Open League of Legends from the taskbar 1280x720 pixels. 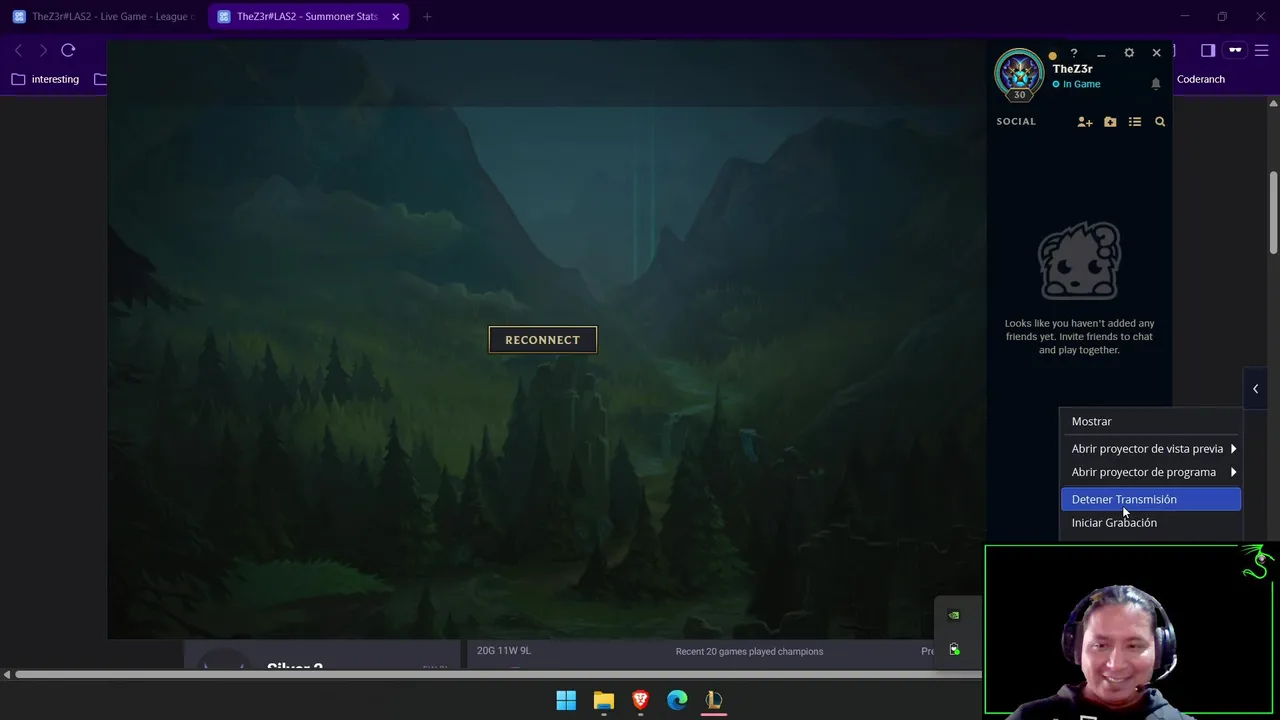[x=714, y=700]
